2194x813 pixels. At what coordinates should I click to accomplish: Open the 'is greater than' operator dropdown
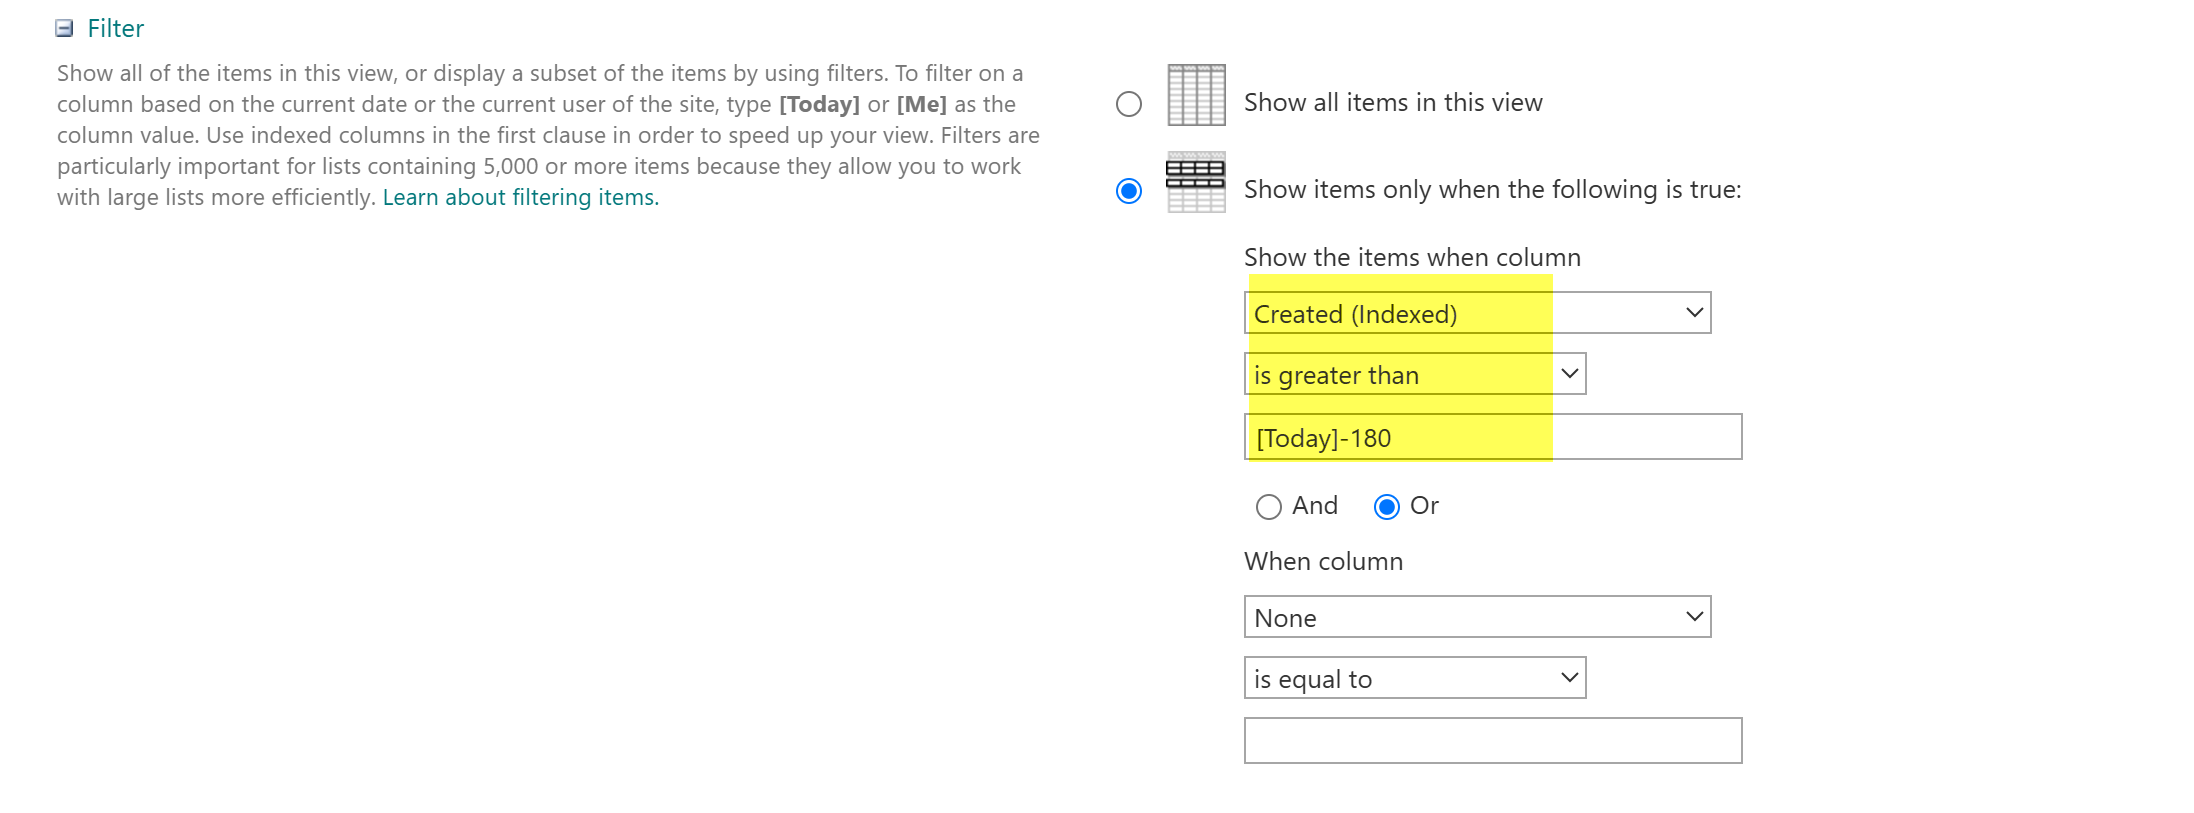pos(1414,374)
